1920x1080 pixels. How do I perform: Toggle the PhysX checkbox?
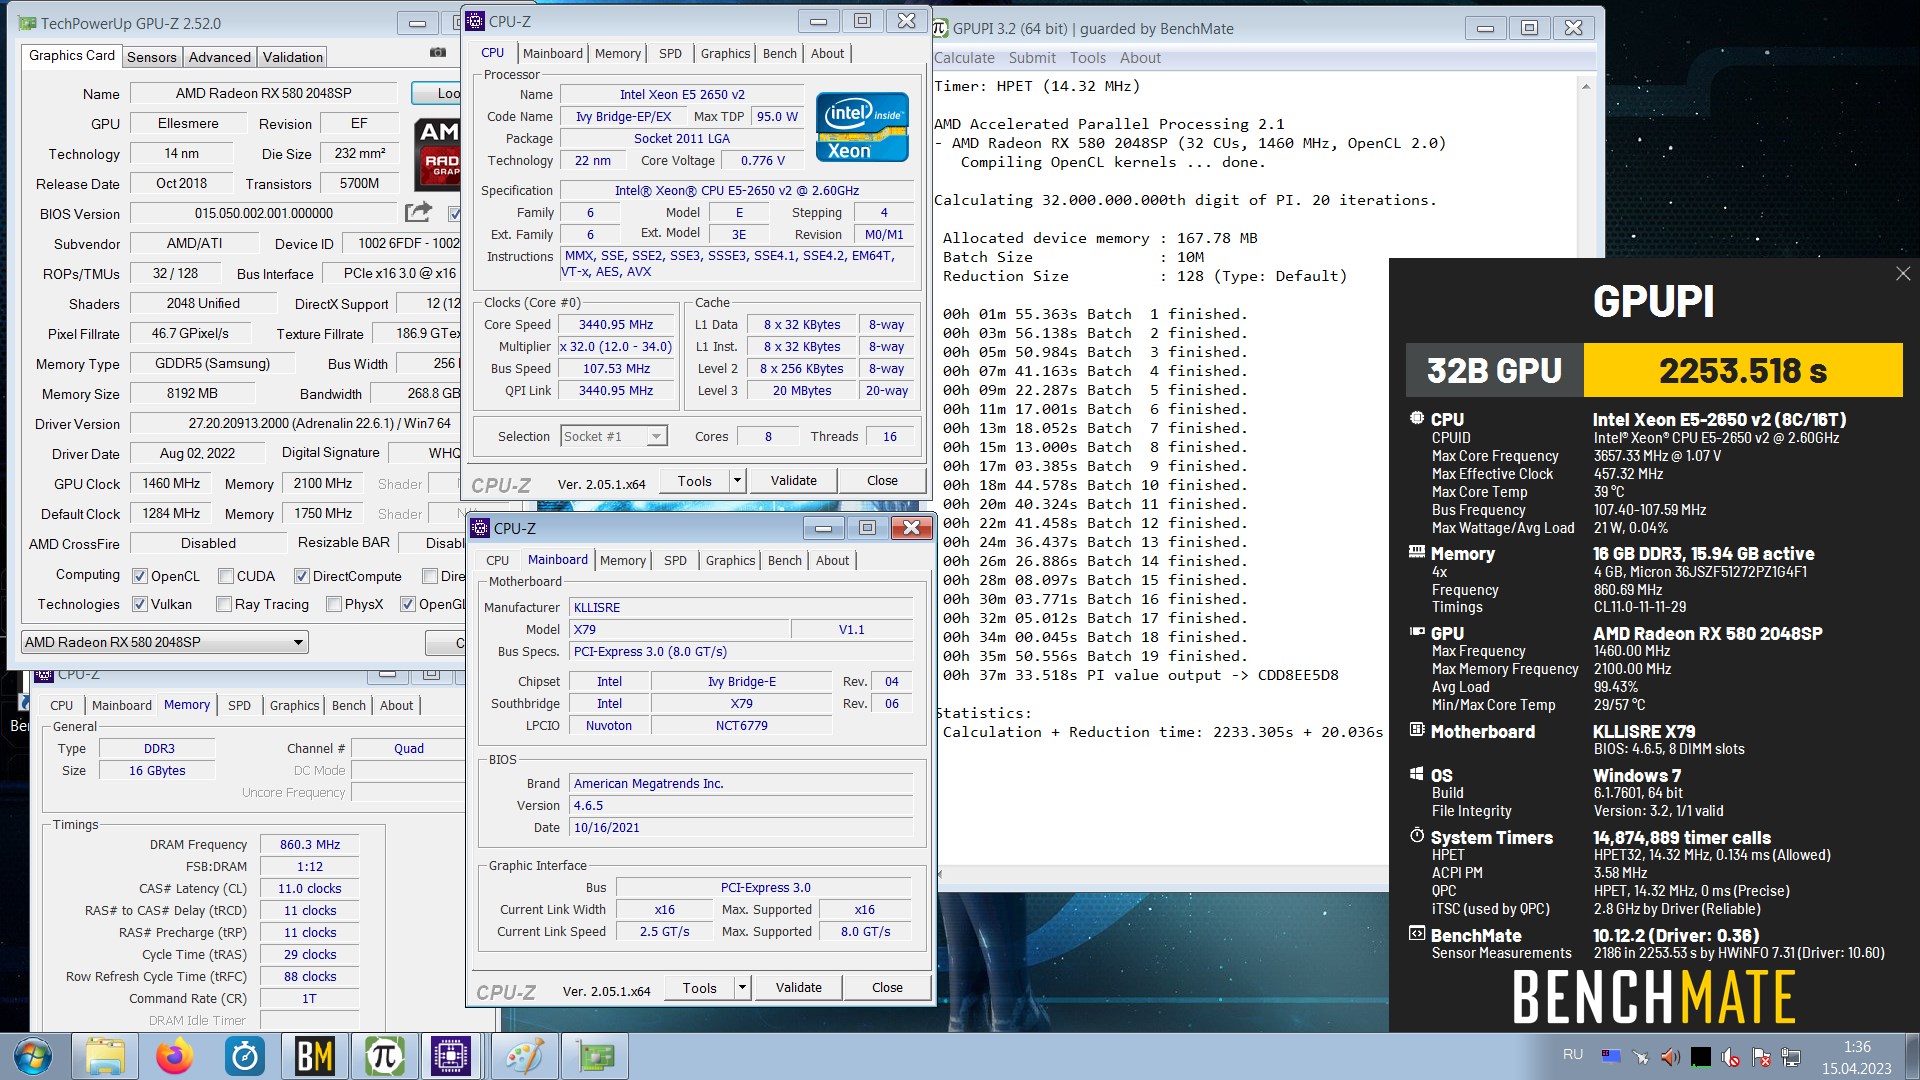(x=332, y=604)
